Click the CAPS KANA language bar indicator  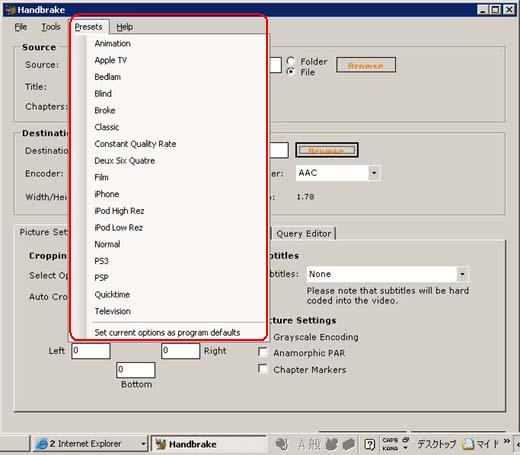click(x=390, y=444)
